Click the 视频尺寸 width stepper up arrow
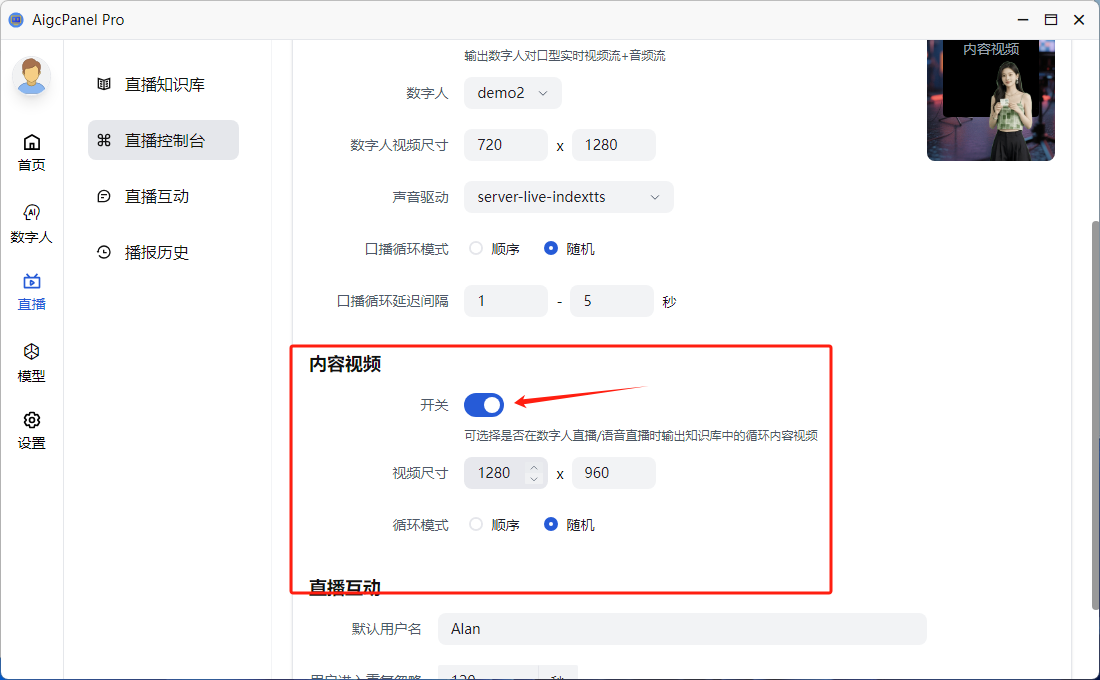 click(x=534, y=466)
